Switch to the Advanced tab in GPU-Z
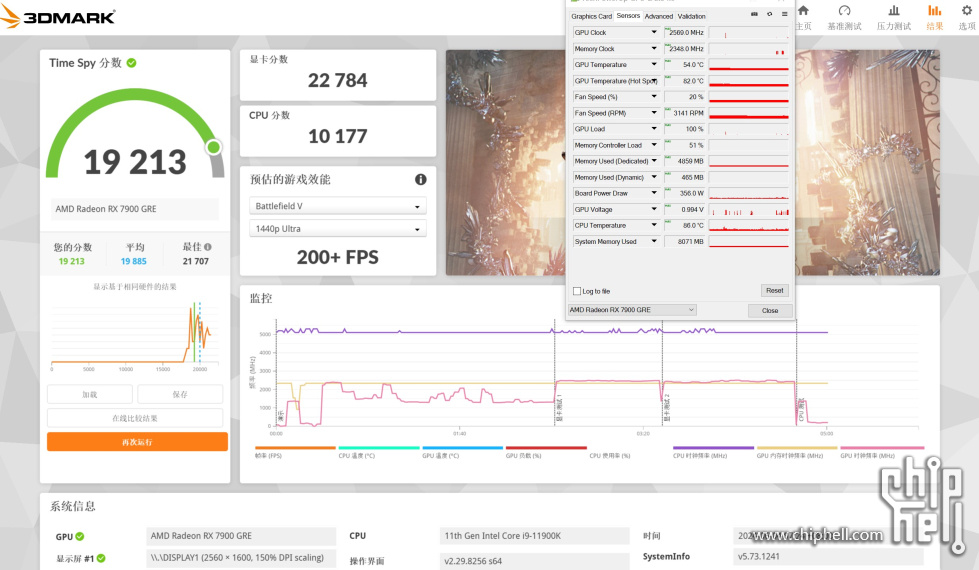 click(659, 16)
